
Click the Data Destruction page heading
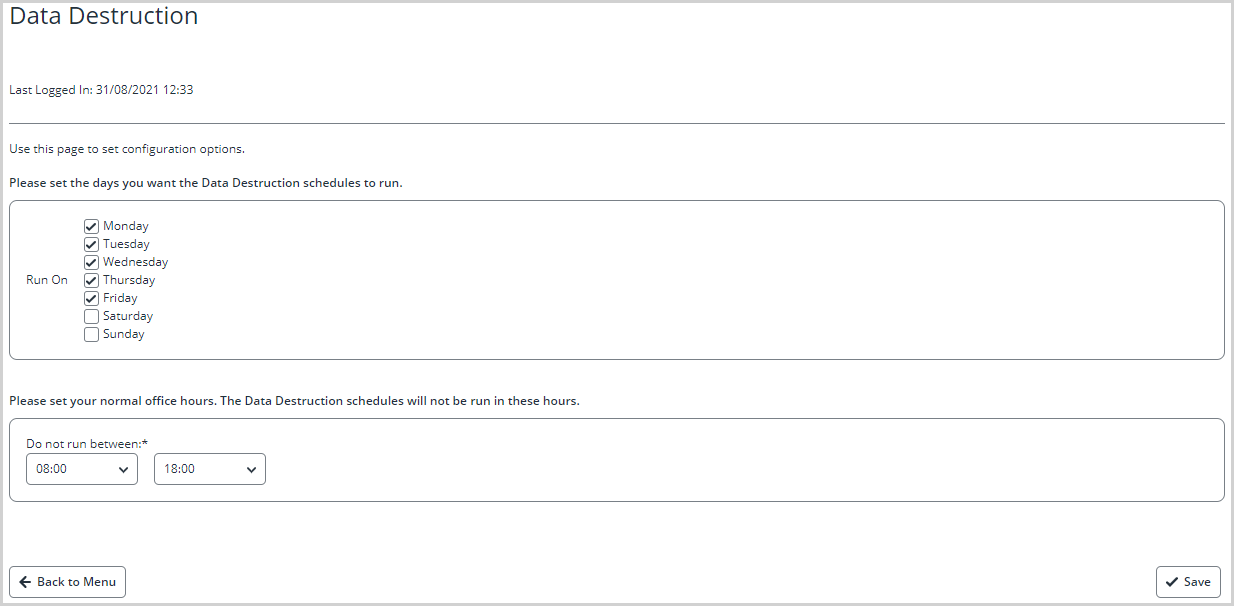(104, 16)
